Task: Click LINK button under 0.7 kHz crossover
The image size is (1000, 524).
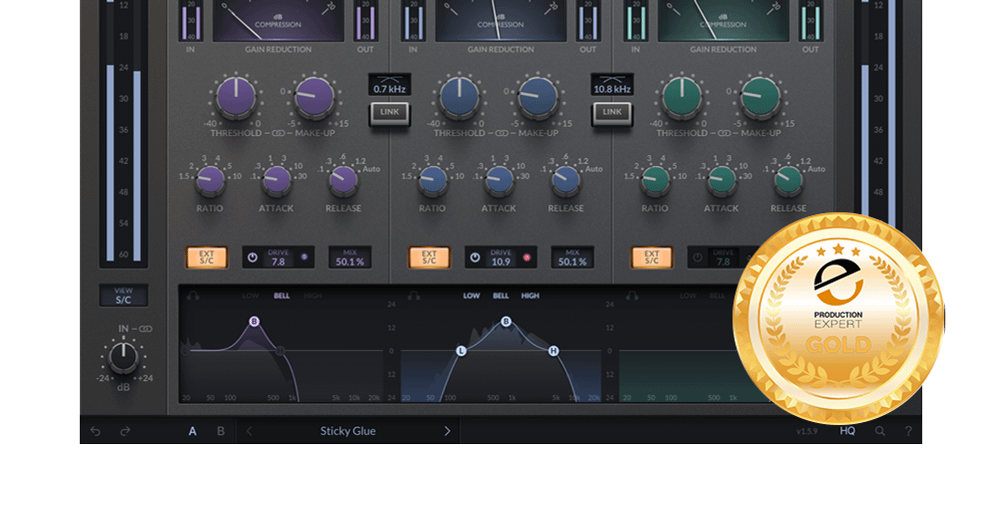Action: pos(390,112)
